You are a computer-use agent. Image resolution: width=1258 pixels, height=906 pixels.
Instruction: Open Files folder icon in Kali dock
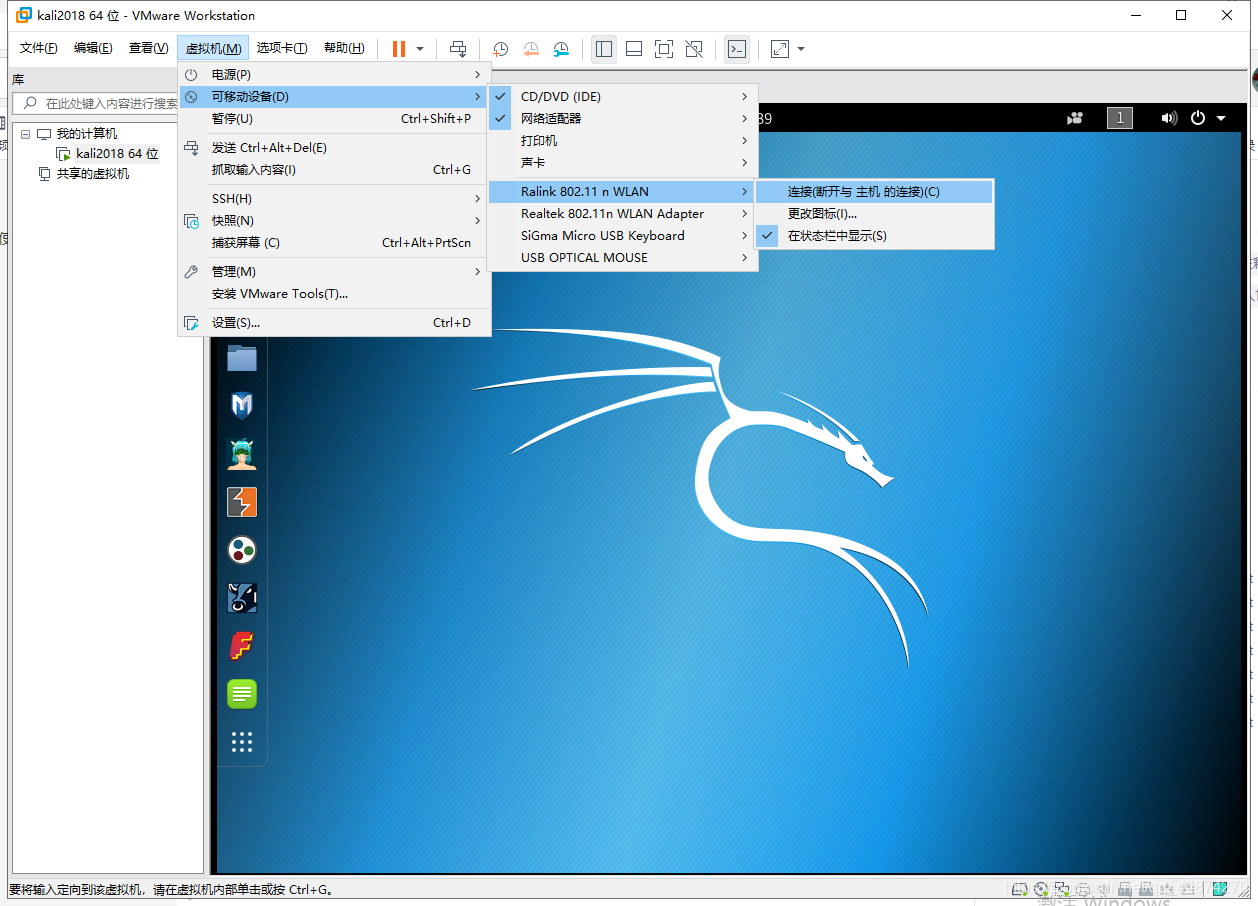tap(242, 357)
